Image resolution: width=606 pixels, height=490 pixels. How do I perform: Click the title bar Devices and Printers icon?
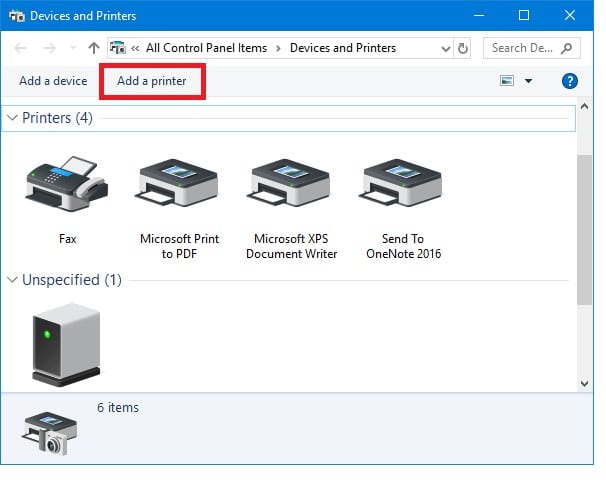tap(17, 16)
